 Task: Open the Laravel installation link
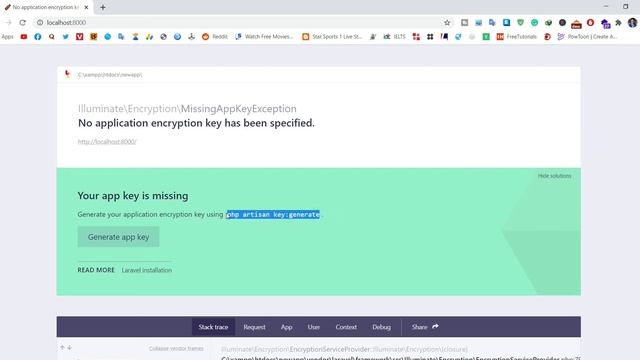[x=147, y=270]
